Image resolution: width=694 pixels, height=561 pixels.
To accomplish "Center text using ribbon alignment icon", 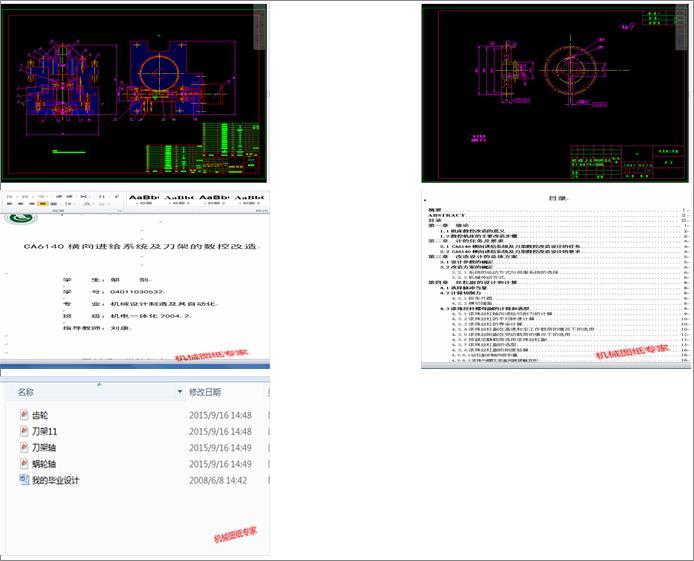I will click(20, 204).
